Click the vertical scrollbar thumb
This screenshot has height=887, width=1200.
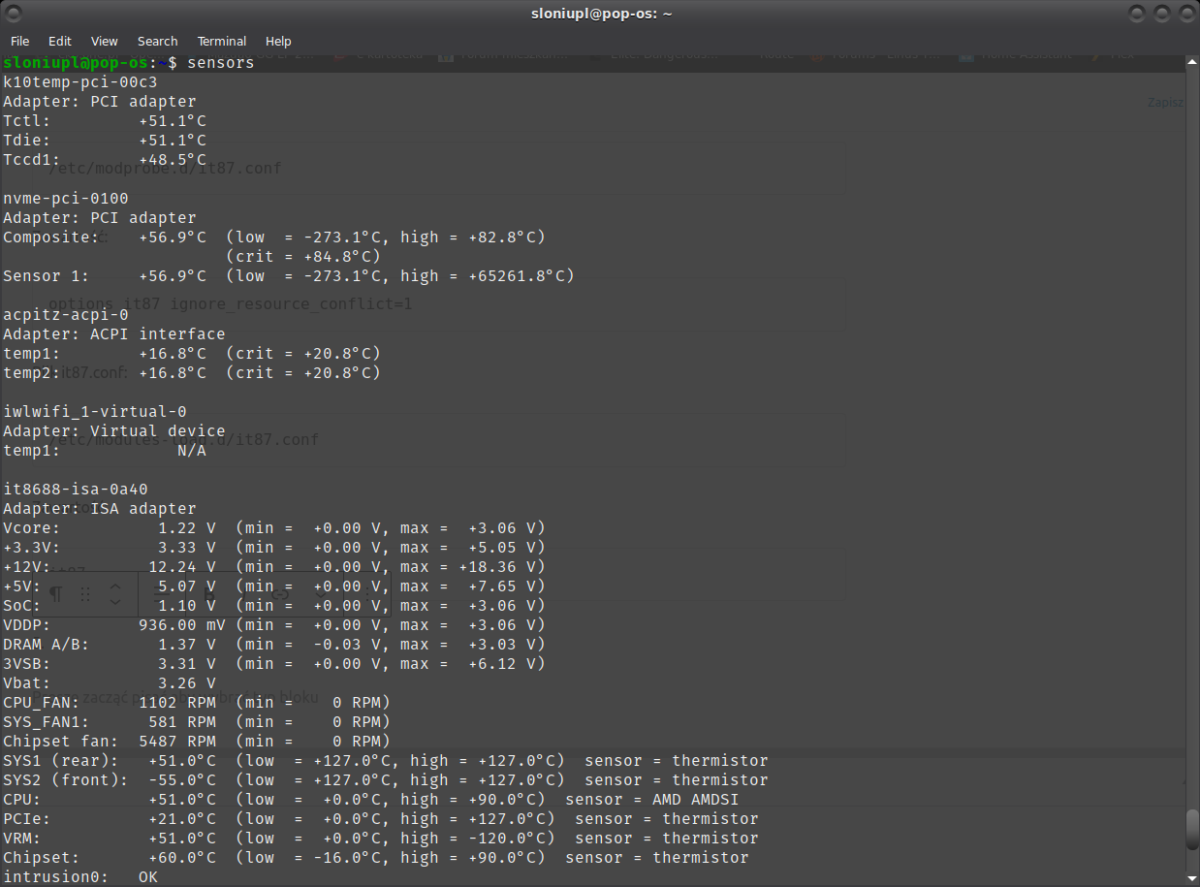tap(1191, 828)
